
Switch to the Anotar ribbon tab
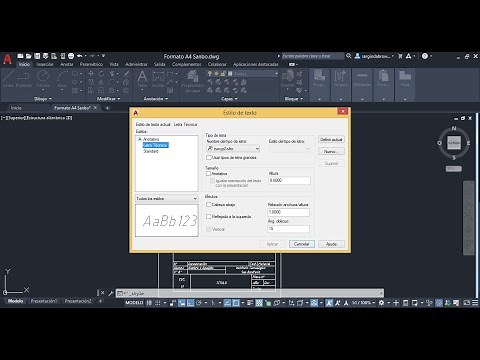point(67,64)
